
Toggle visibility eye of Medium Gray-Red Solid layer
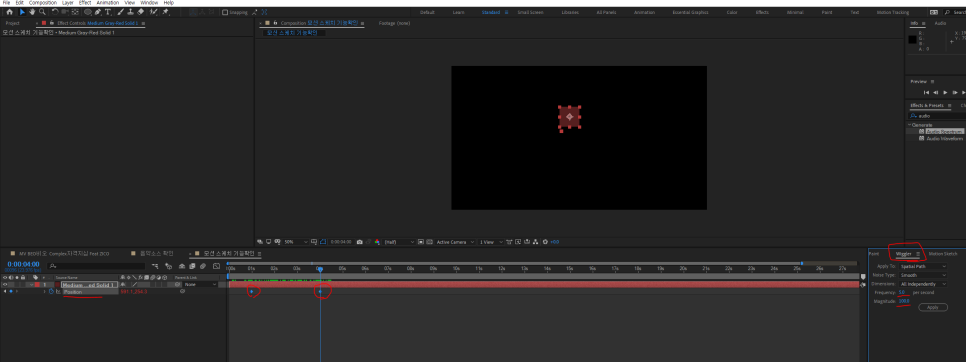coord(5,284)
